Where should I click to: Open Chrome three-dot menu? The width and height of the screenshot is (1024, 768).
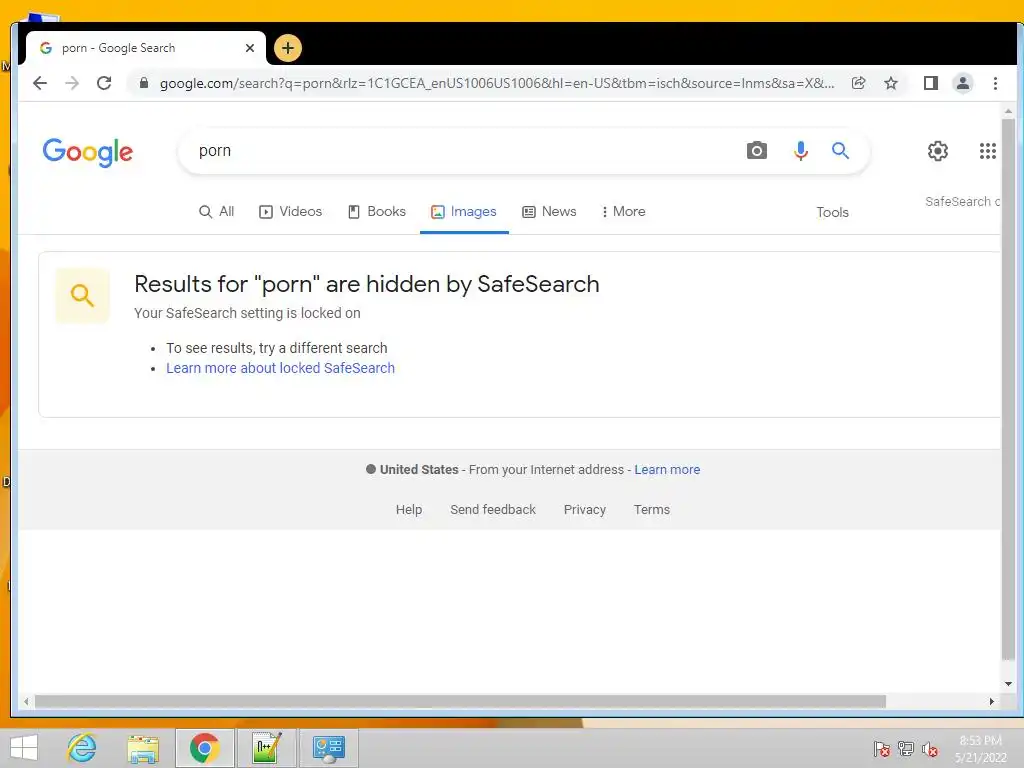995,83
